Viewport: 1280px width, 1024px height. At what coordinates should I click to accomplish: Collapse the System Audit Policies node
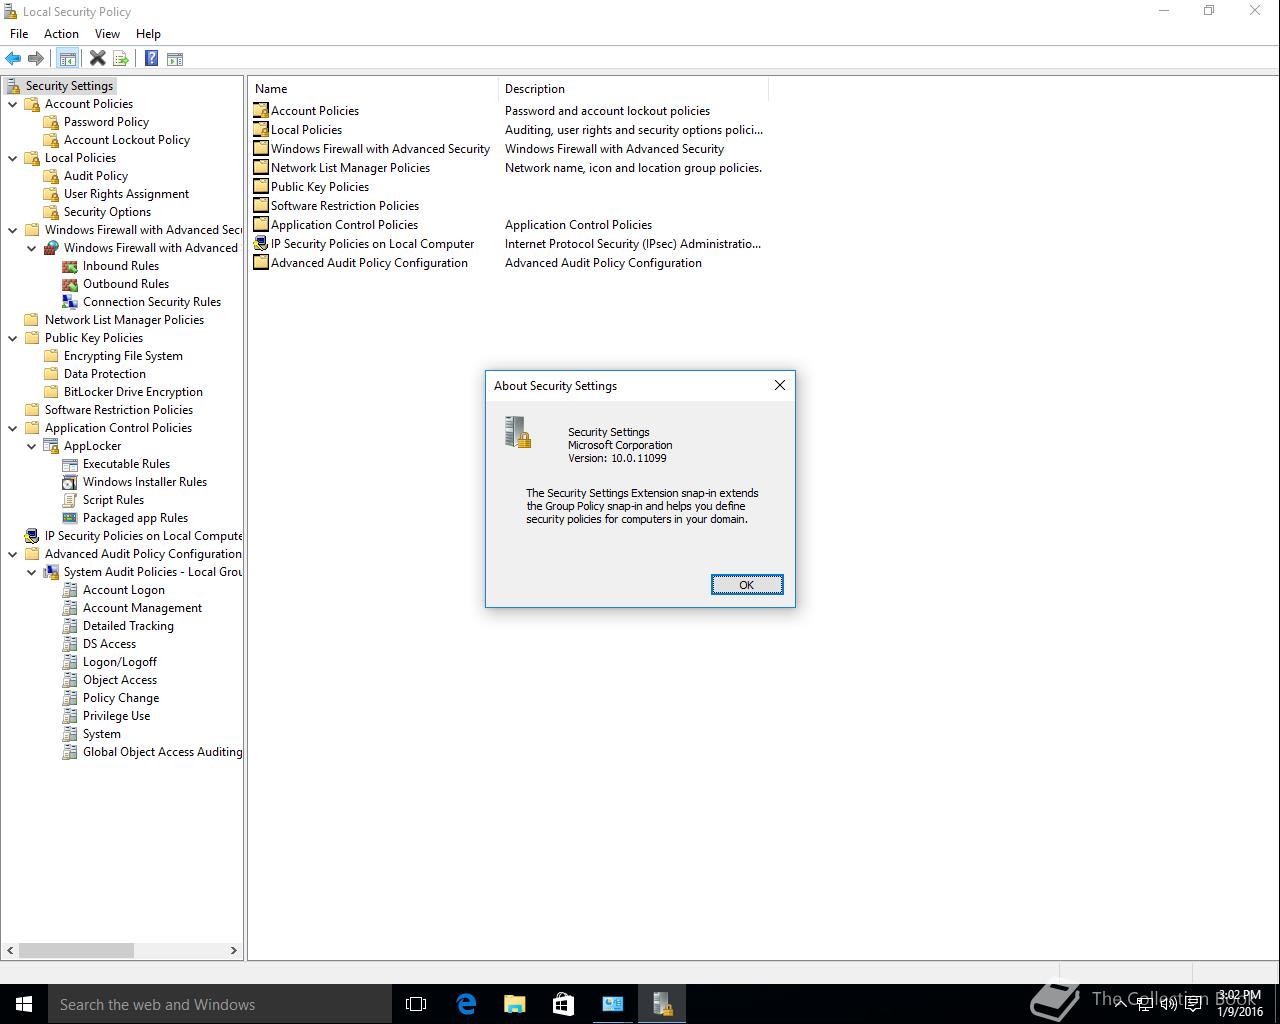(x=32, y=572)
